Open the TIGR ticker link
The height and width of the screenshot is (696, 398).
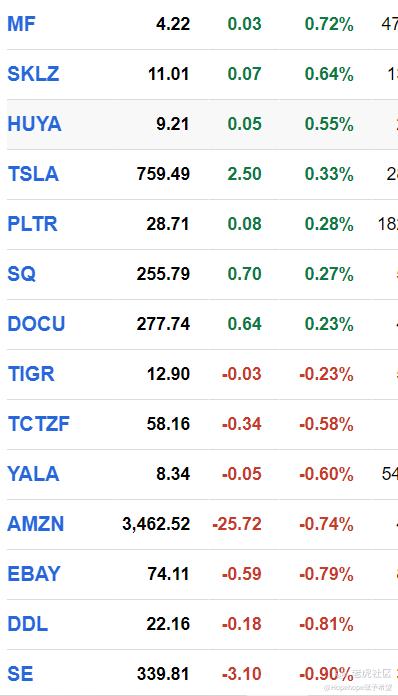tap(31, 374)
